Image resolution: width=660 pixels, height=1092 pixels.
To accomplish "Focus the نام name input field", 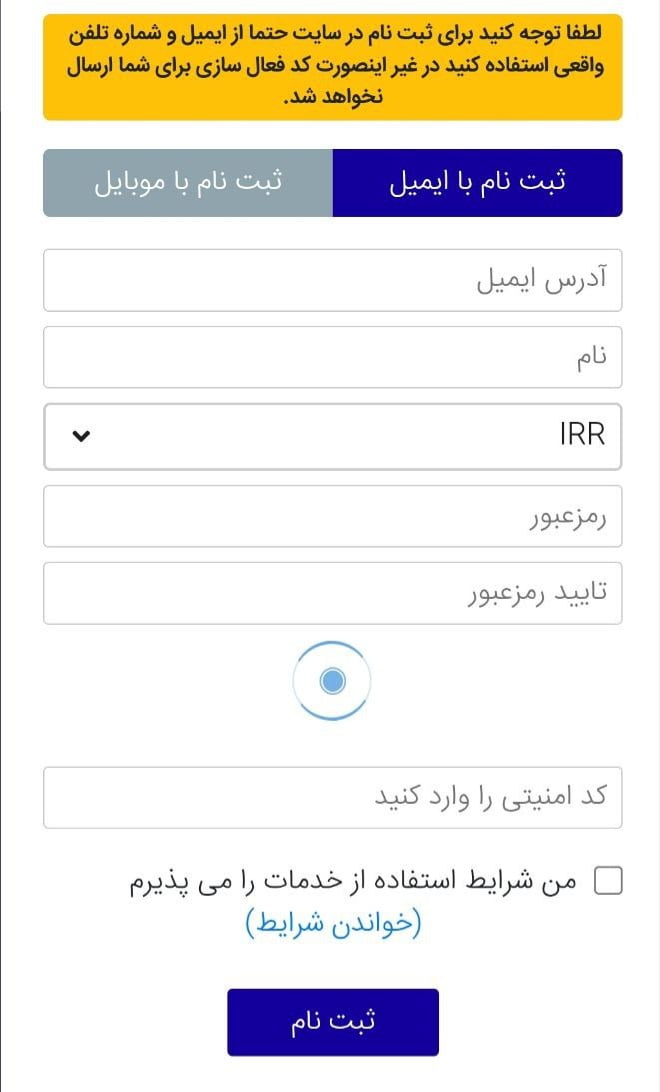I will point(332,357).
